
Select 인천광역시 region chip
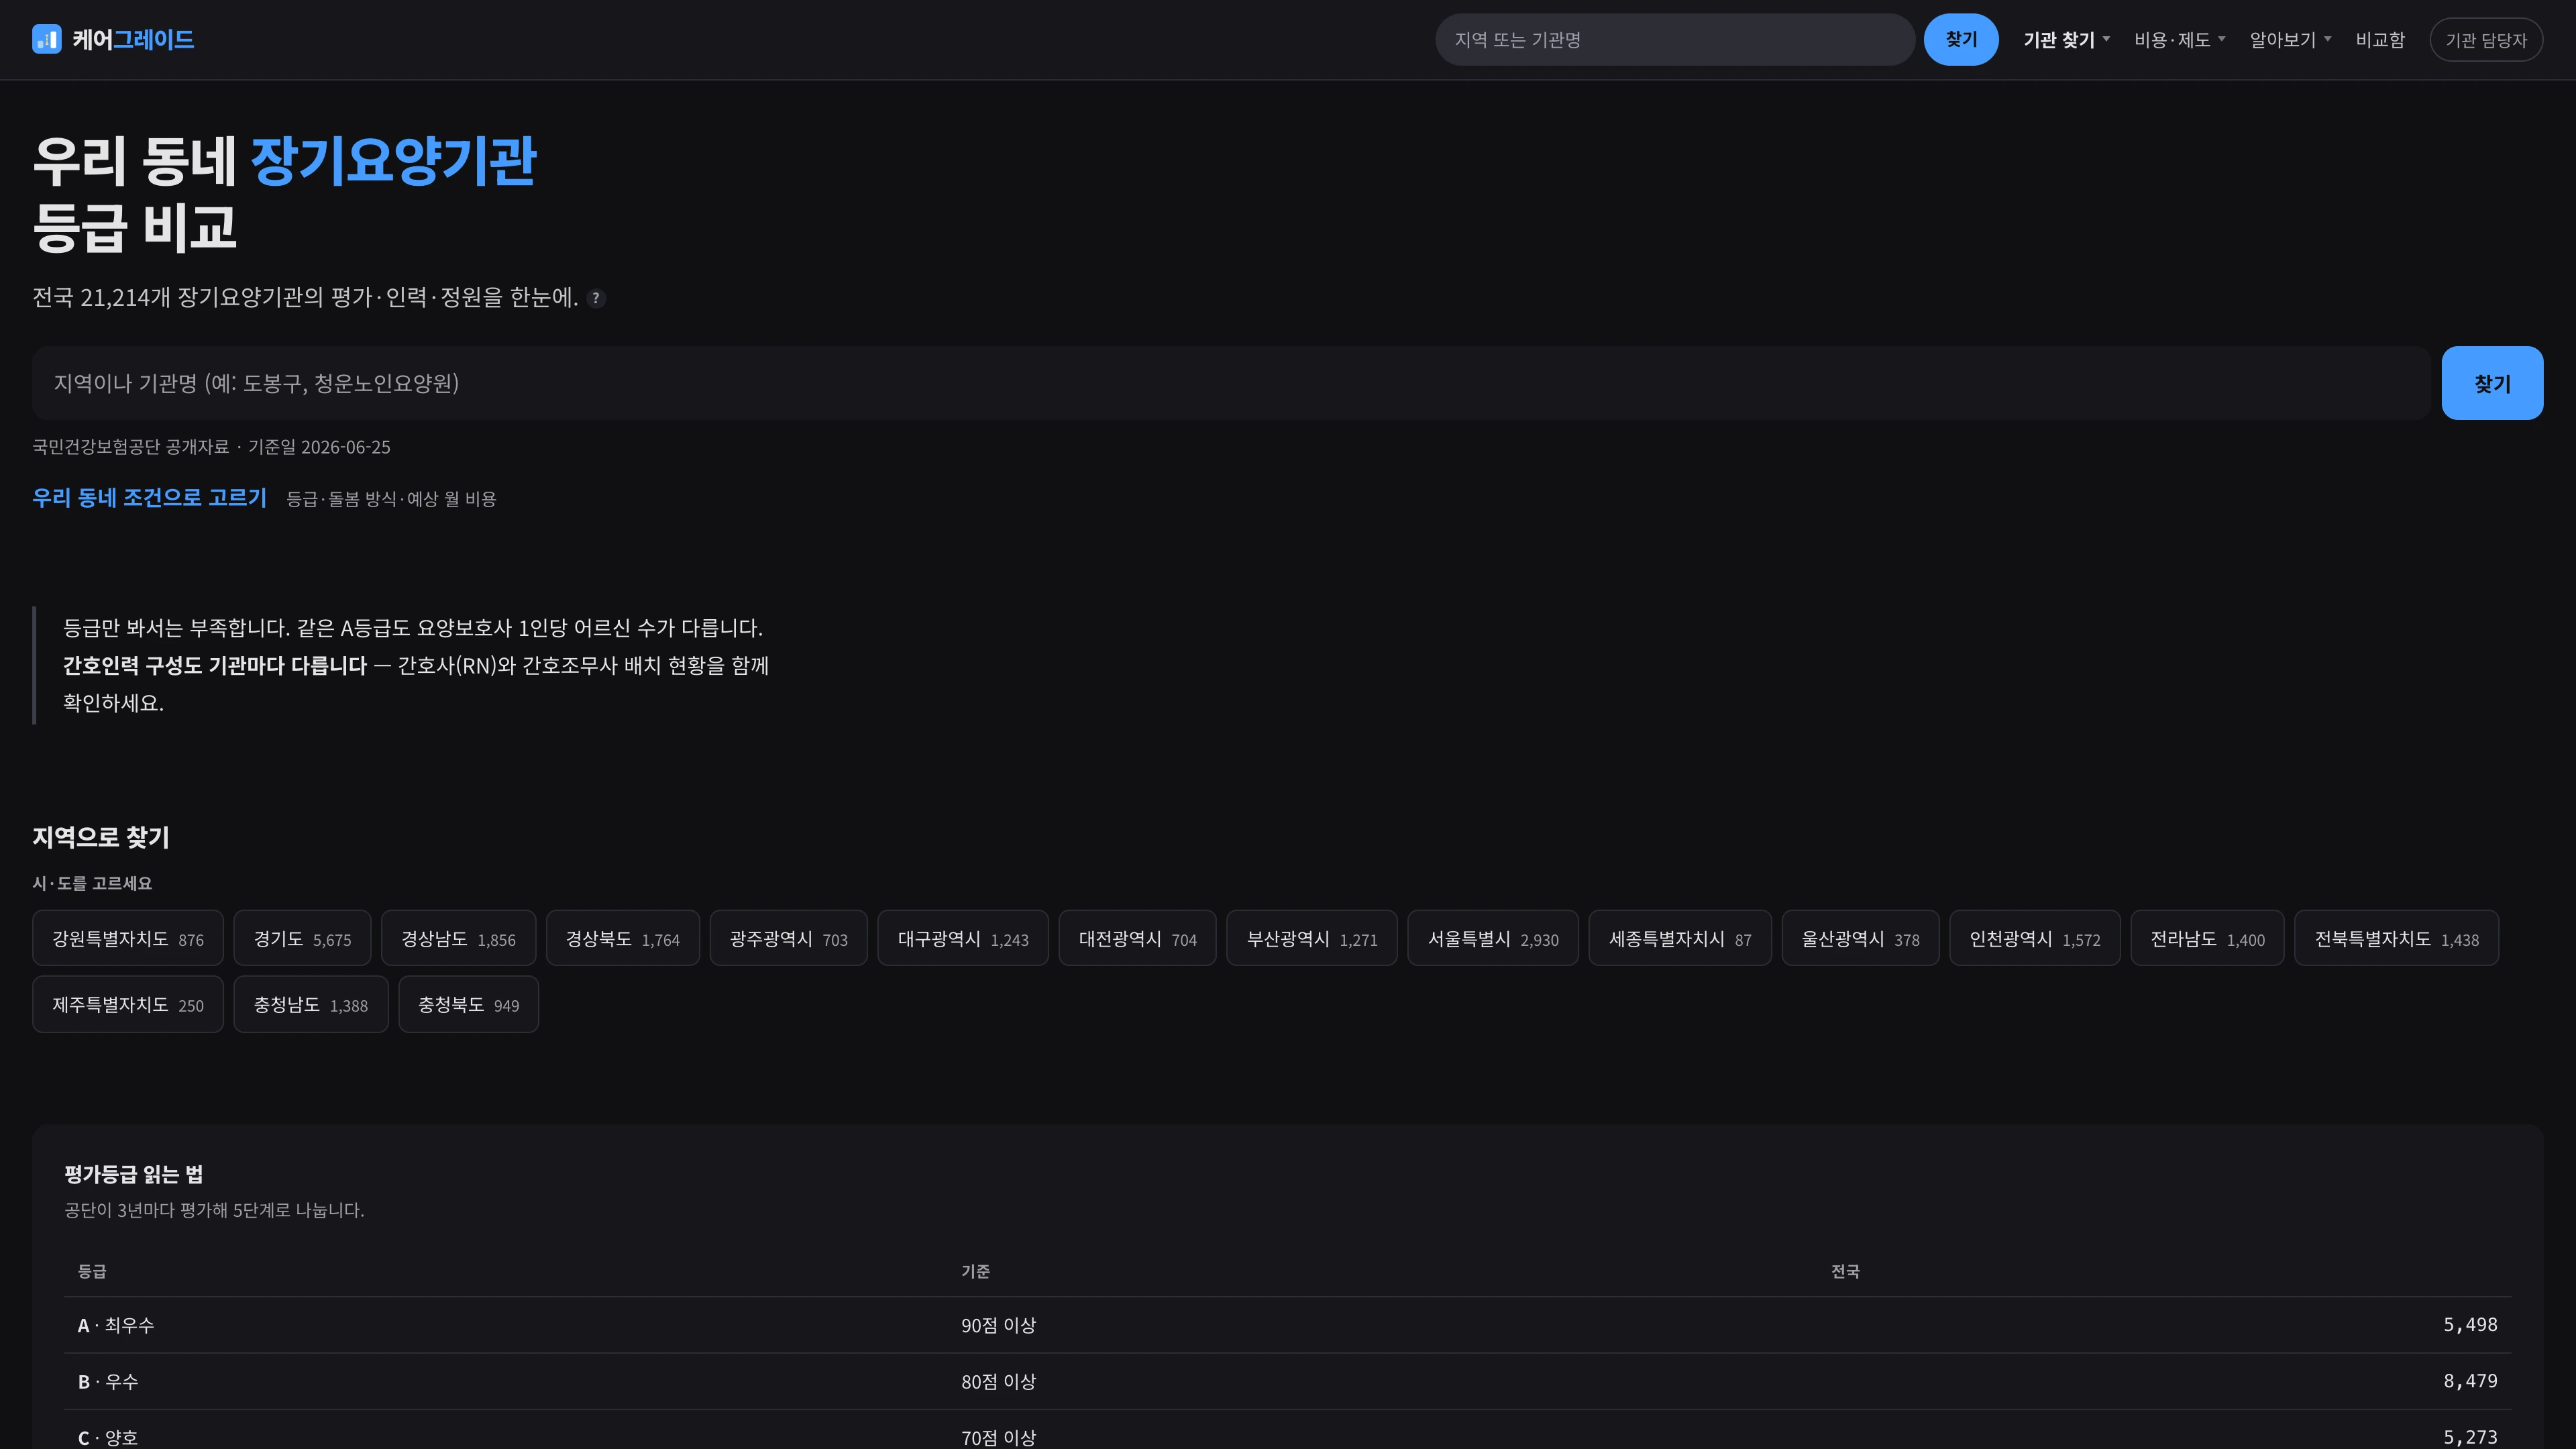pyautogui.click(x=2035, y=939)
